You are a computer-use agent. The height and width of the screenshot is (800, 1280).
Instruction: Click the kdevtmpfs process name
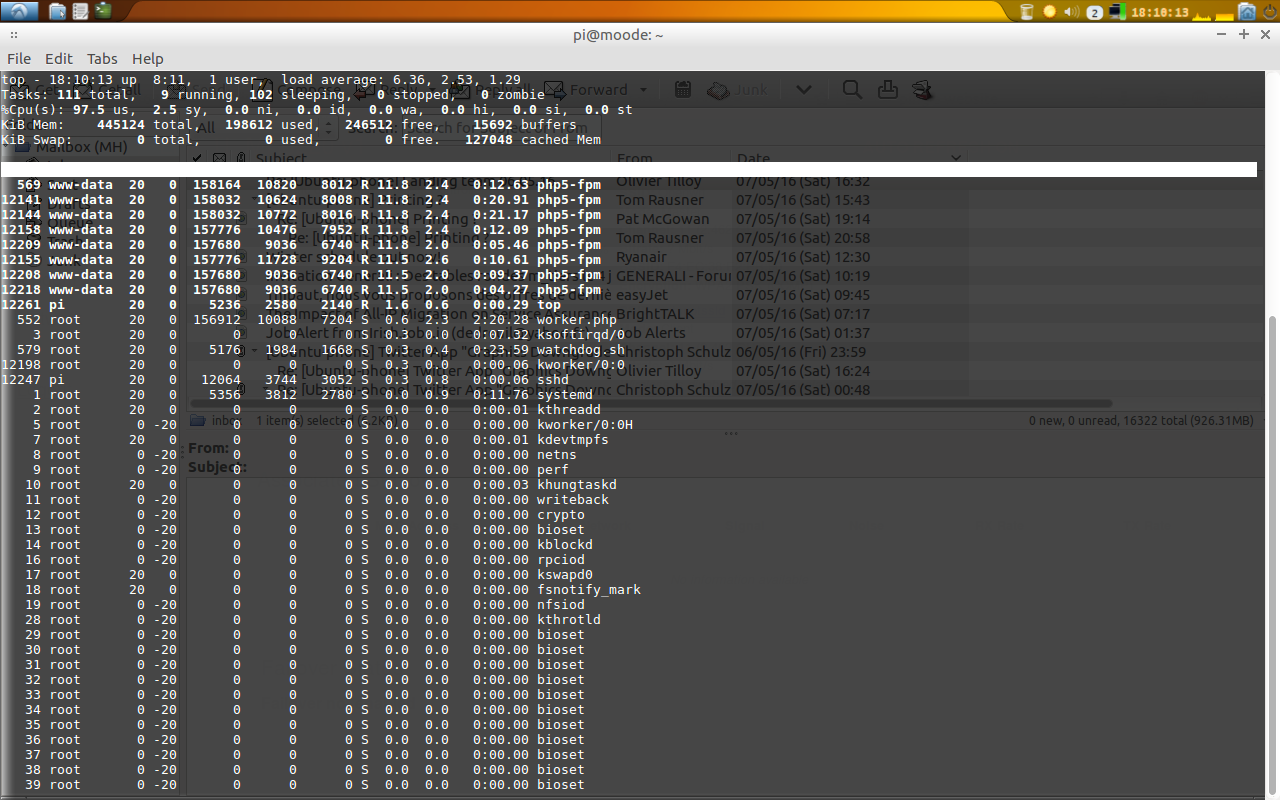pyautogui.click(x=573, y=440)
